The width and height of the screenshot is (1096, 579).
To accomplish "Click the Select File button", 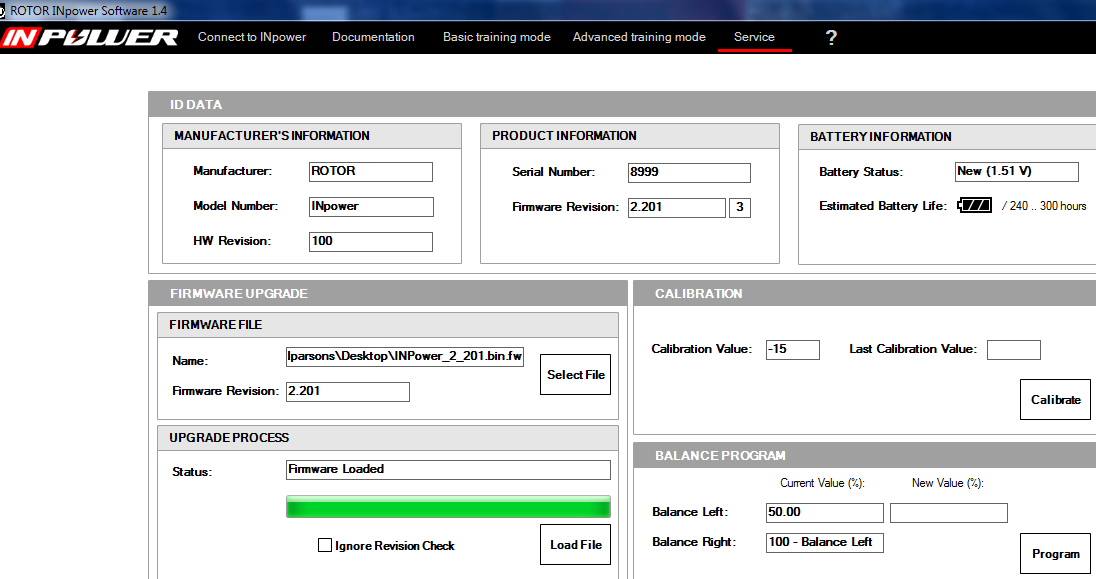I will (575, 374).
